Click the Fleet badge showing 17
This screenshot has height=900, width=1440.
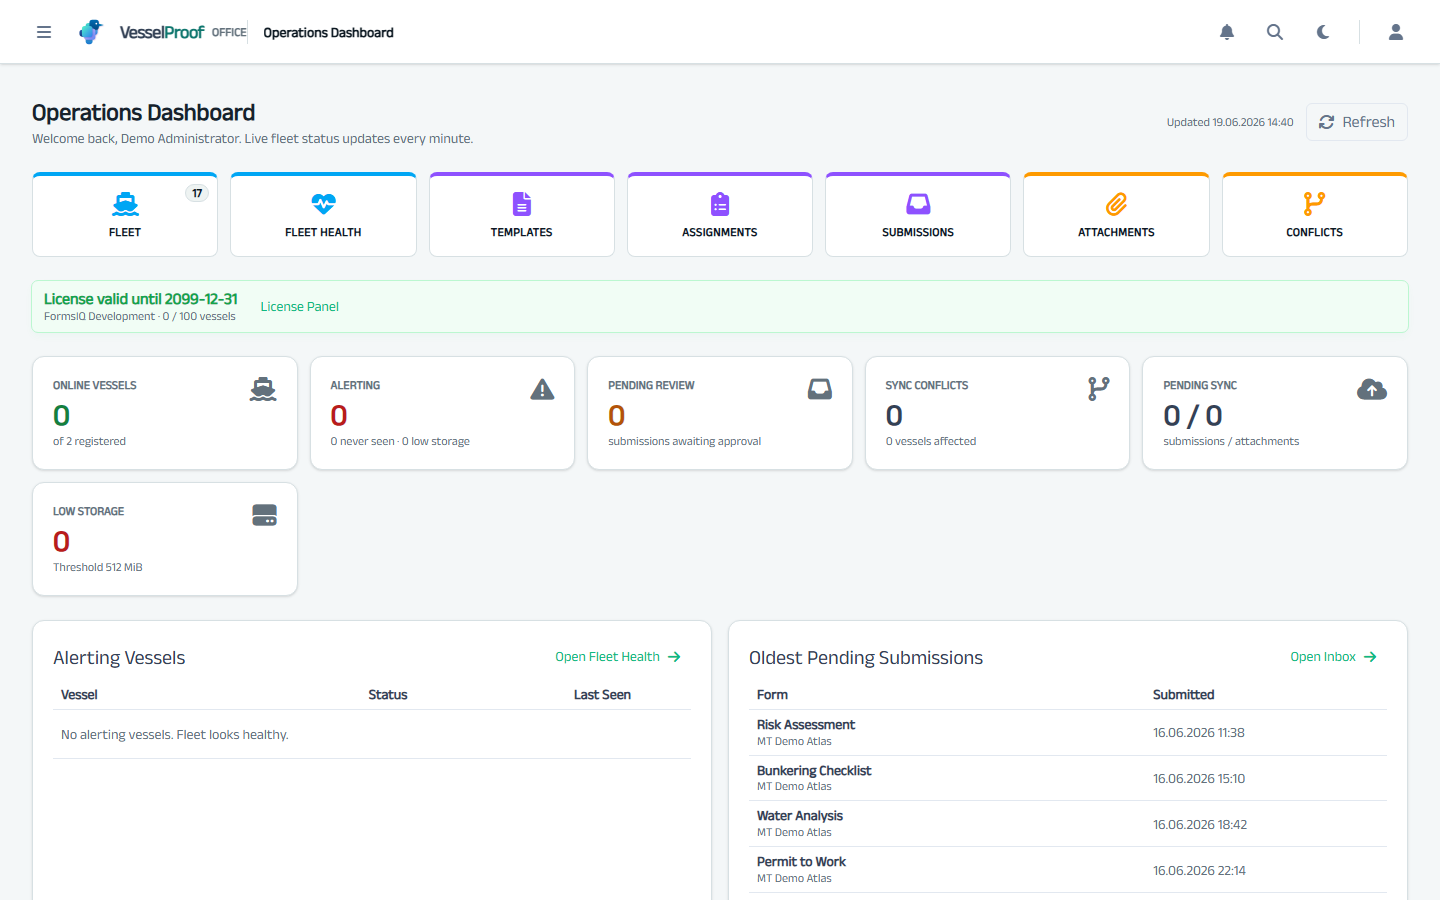coord(197,193)
